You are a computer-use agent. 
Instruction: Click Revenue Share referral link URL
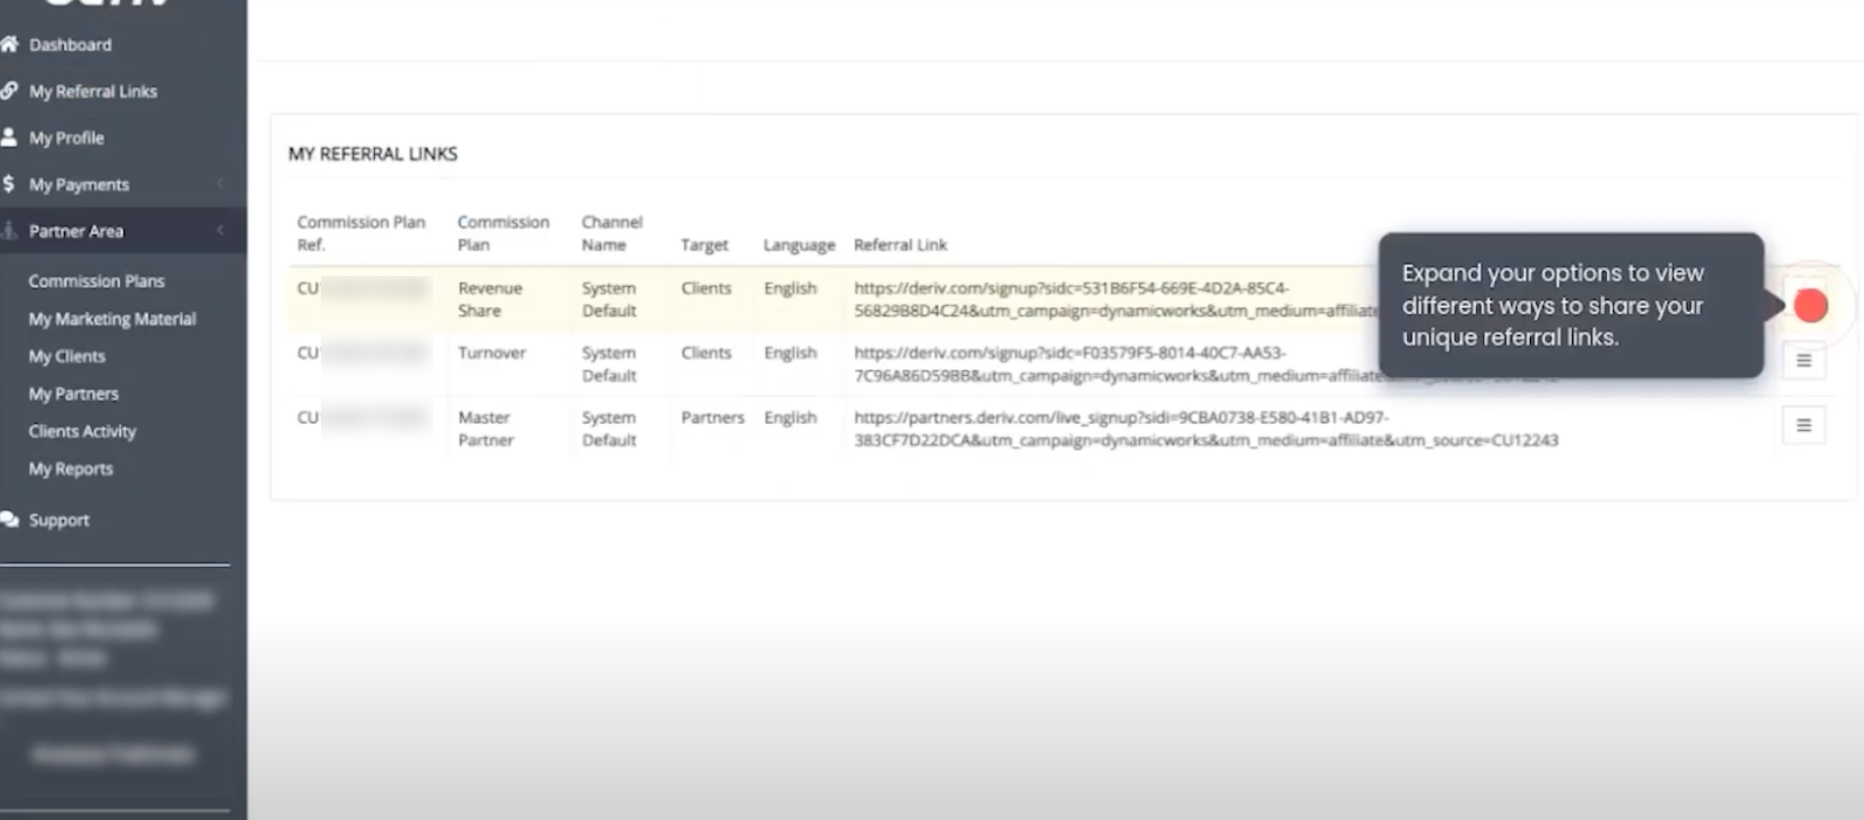pos(1115,299)
